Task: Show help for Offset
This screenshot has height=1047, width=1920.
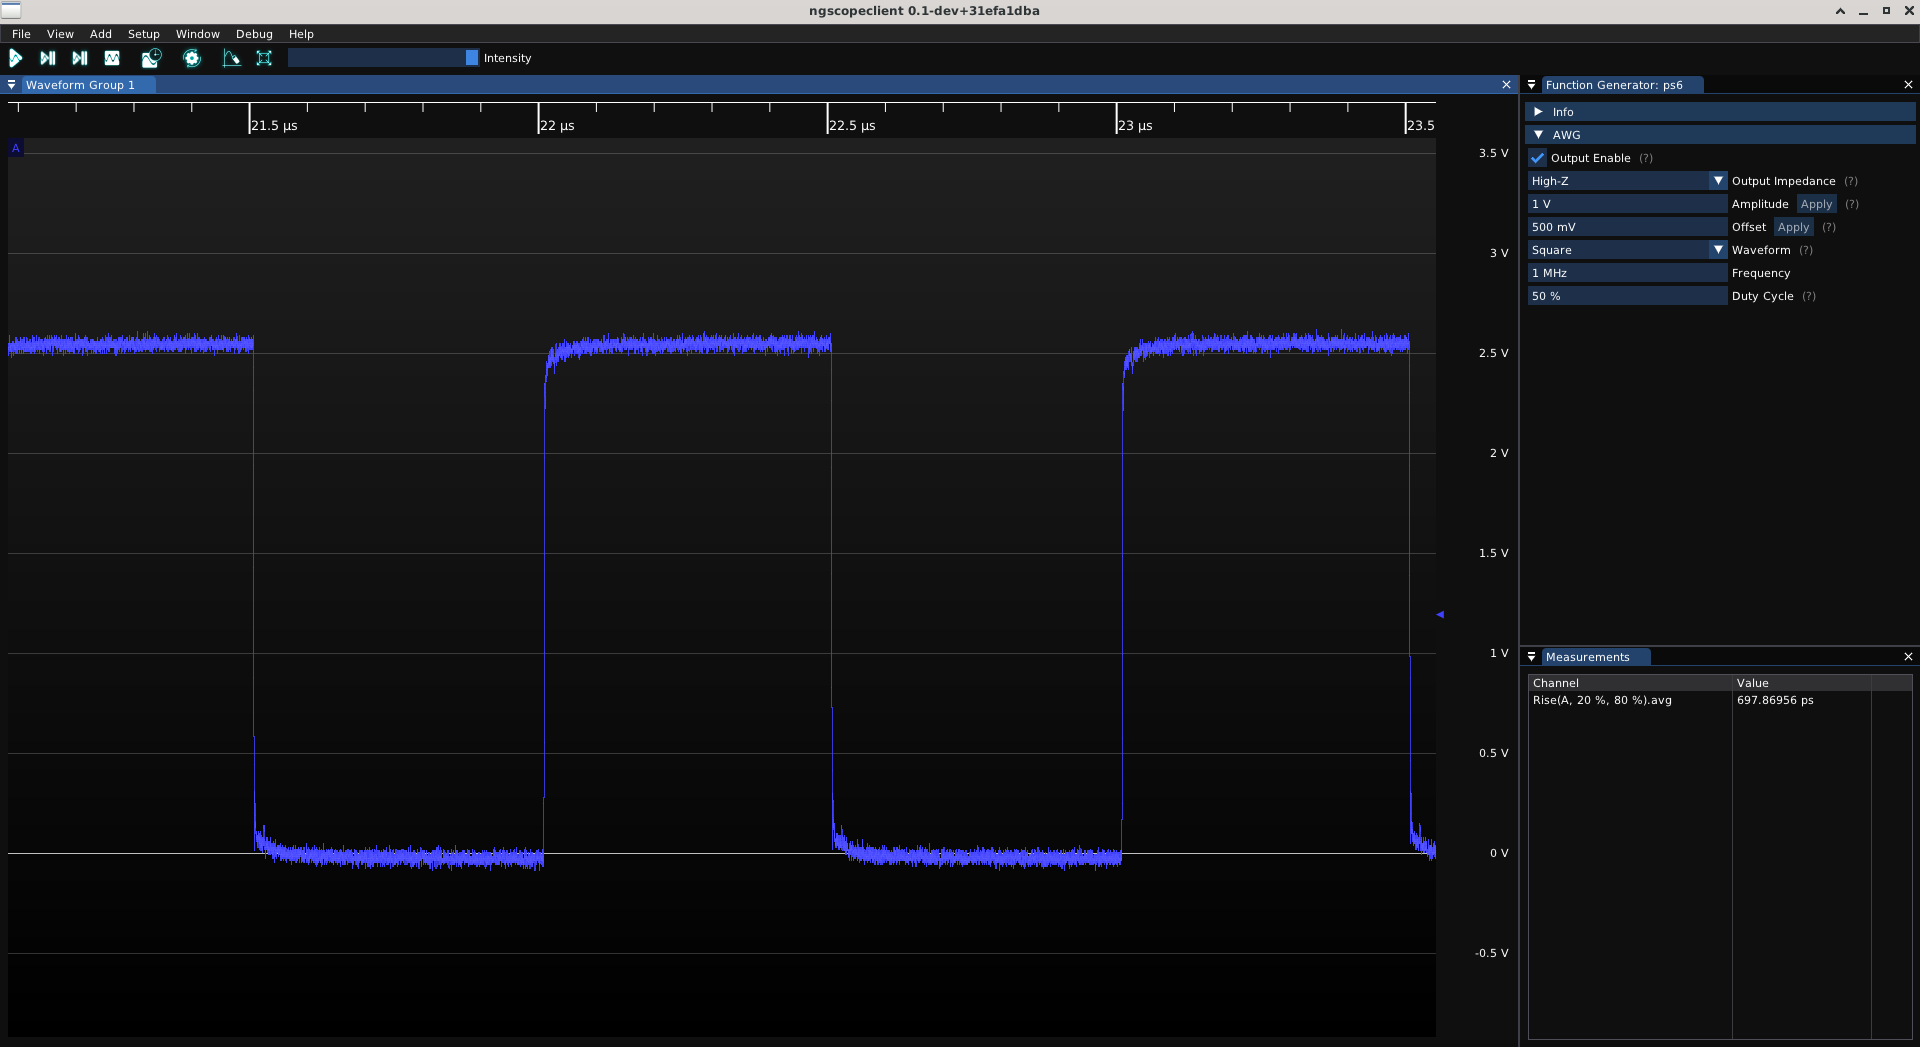Action: (1829, 227)
